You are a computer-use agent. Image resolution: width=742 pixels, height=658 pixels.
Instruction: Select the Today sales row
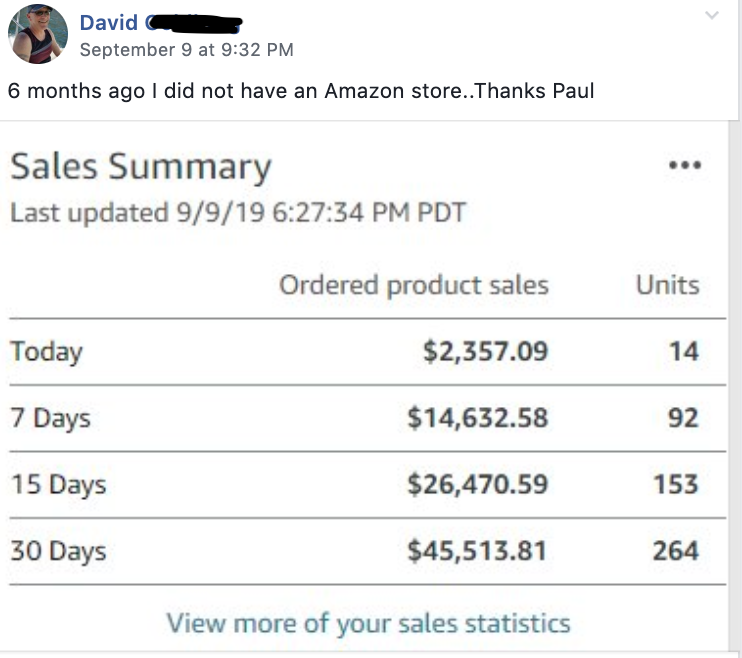click(x=368, y=352)
